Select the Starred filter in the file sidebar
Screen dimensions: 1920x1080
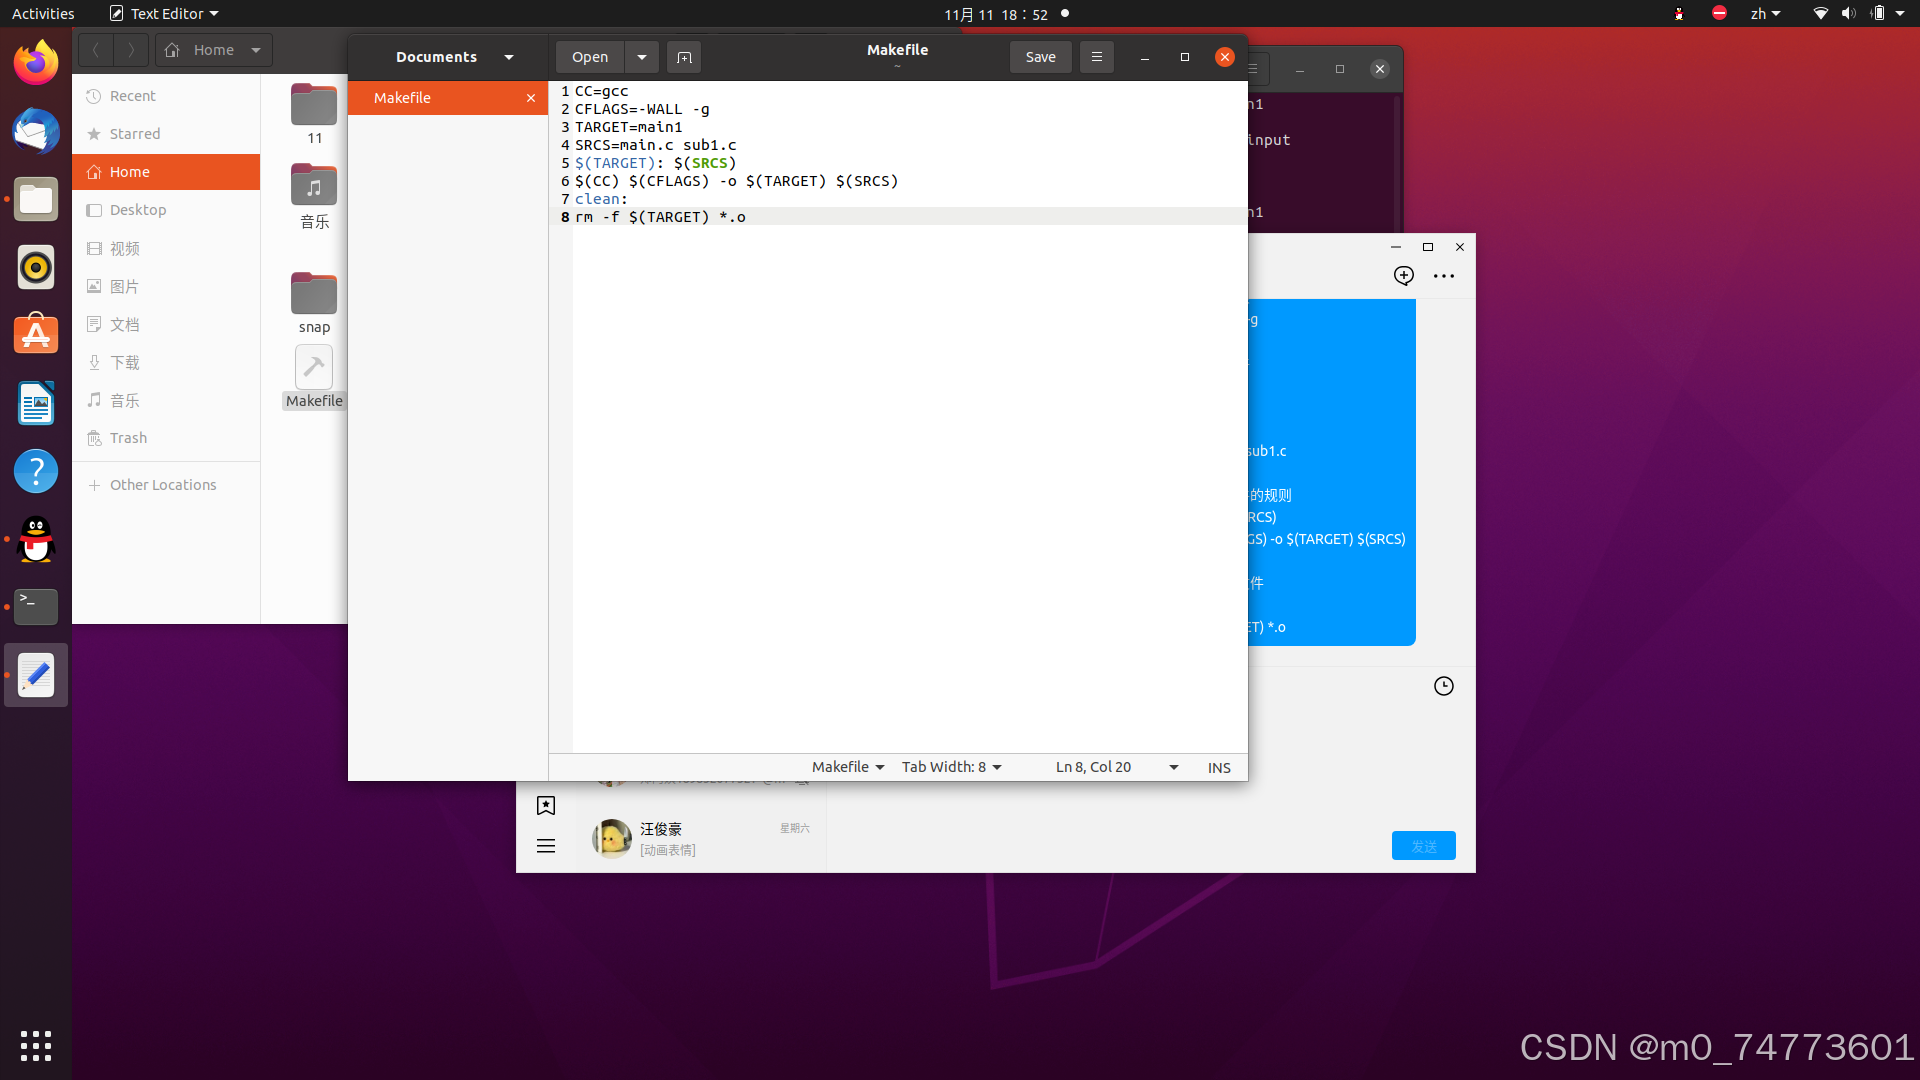pos(134,133)
